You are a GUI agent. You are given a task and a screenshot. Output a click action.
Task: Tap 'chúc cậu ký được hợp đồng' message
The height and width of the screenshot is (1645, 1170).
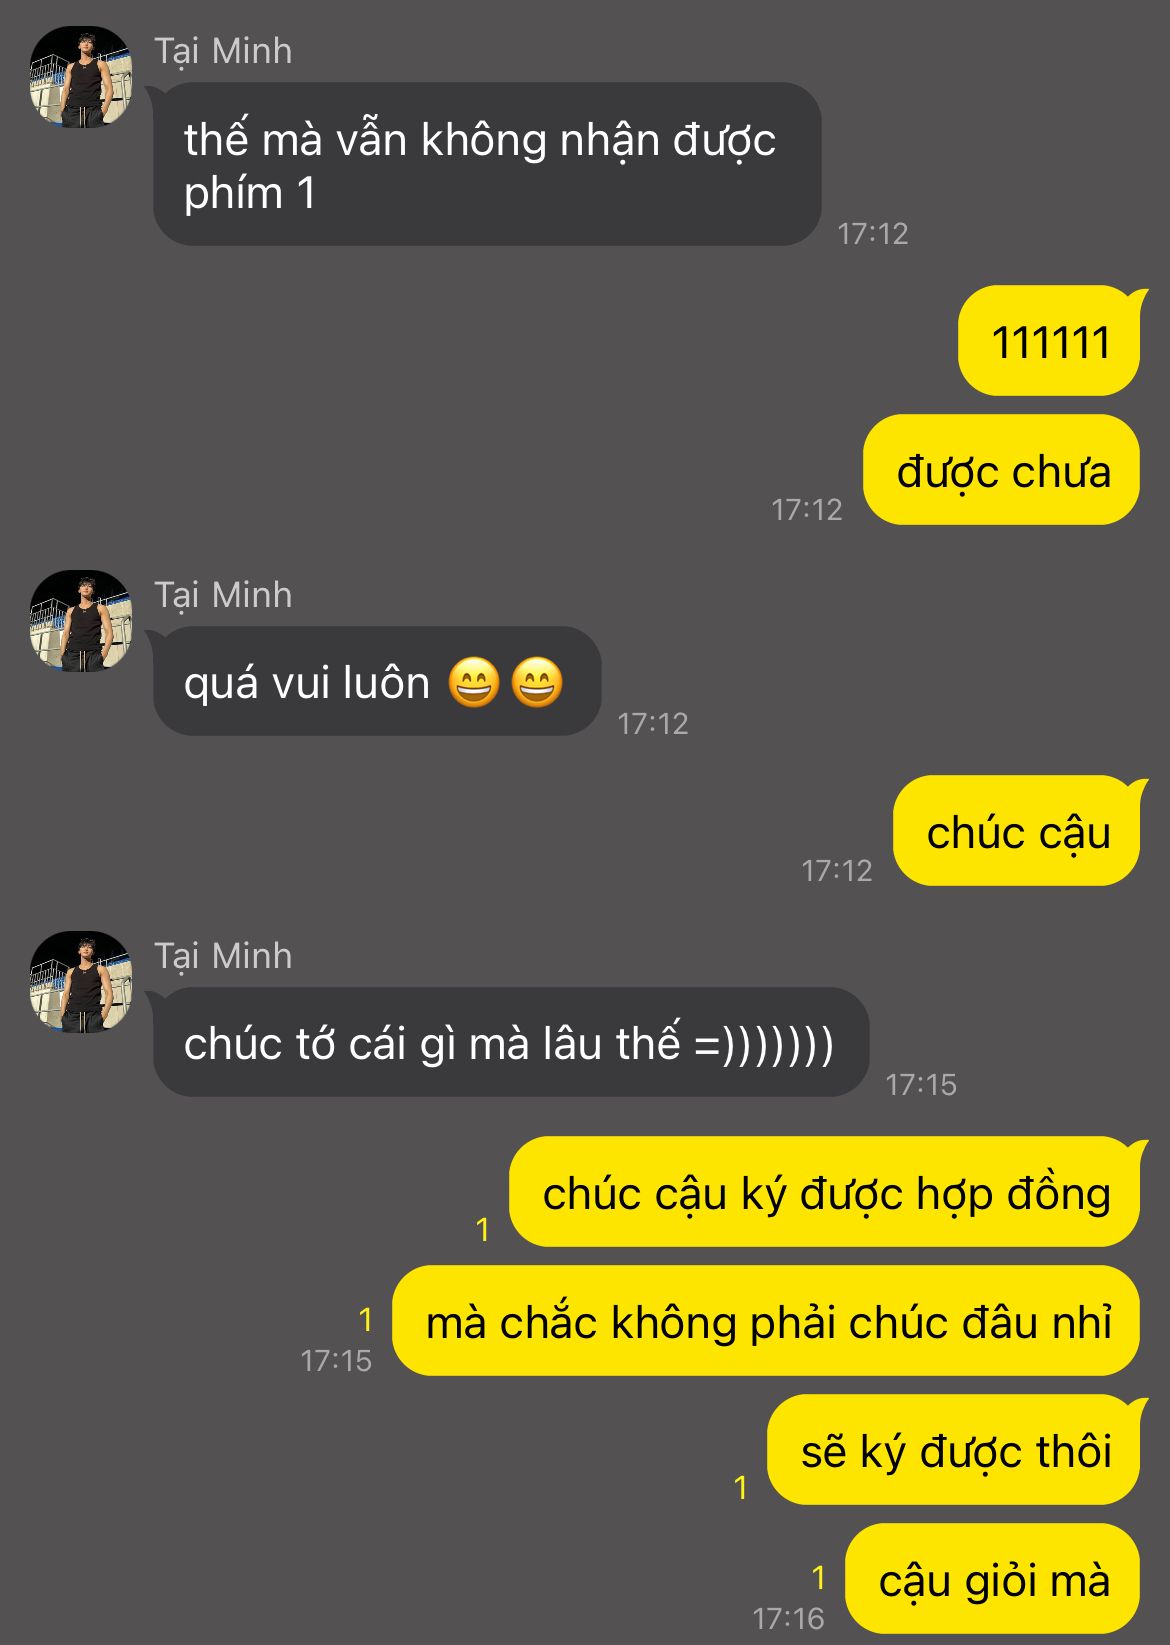(826, 1192)
